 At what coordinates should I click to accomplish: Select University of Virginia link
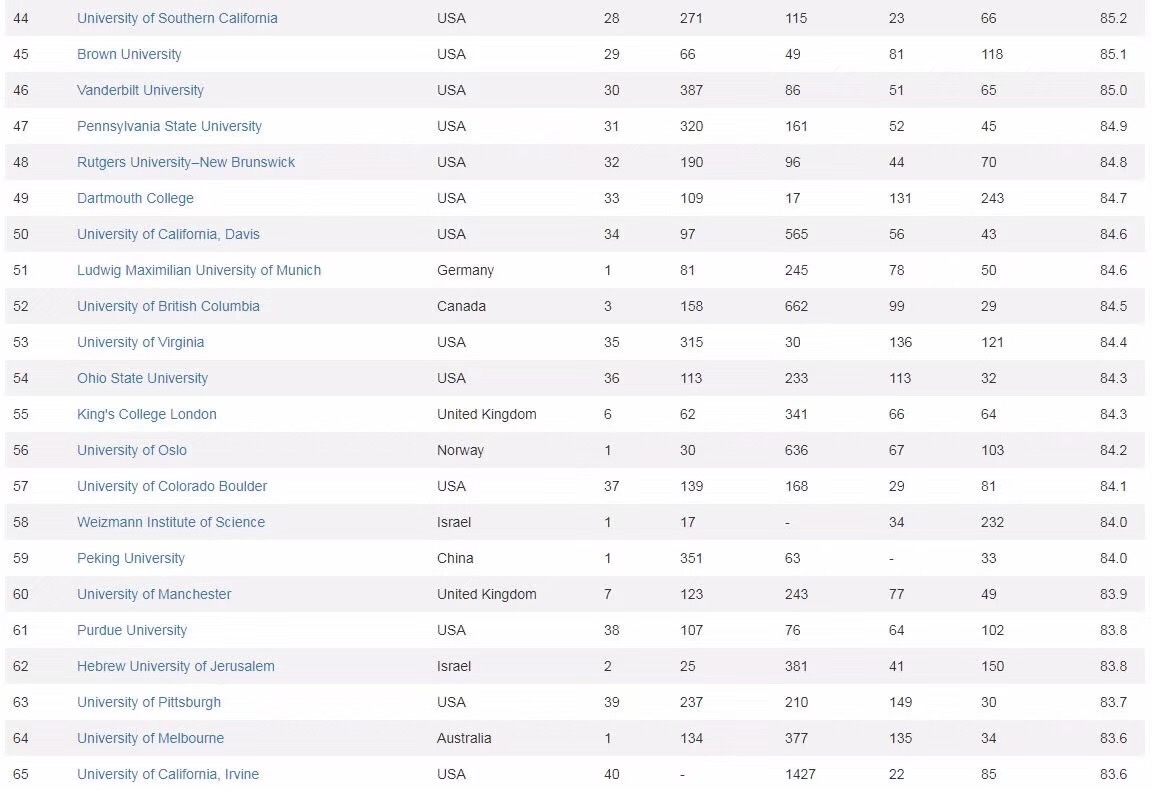click(x=140, y=342)
